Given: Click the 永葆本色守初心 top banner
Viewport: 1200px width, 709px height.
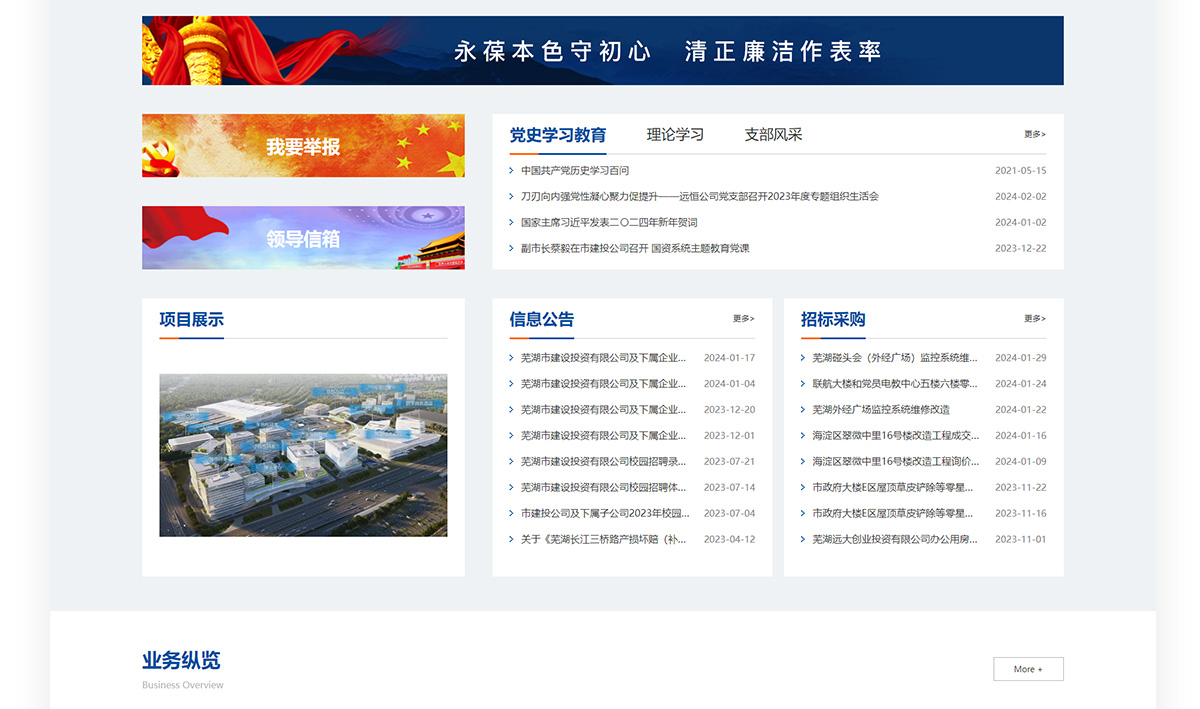Looking at the screenshot, I should click(x=603, y=50).
